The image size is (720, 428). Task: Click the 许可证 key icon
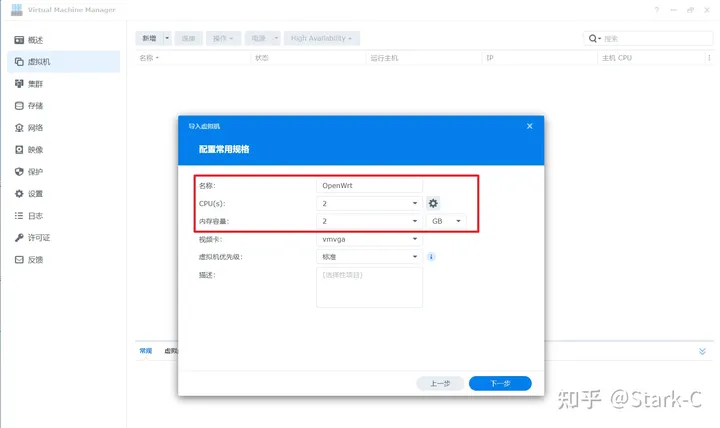(x=19, y=237)
